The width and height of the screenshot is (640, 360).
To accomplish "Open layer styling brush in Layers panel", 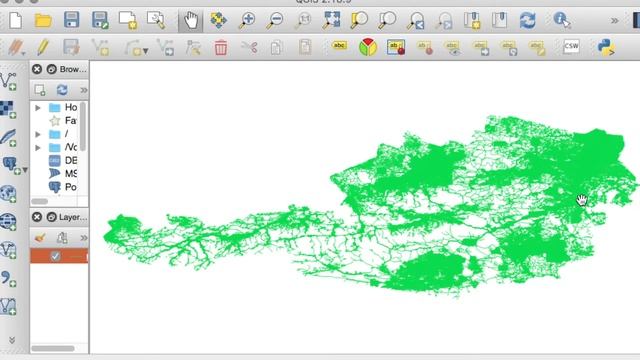I will click(x=40, y=237).
